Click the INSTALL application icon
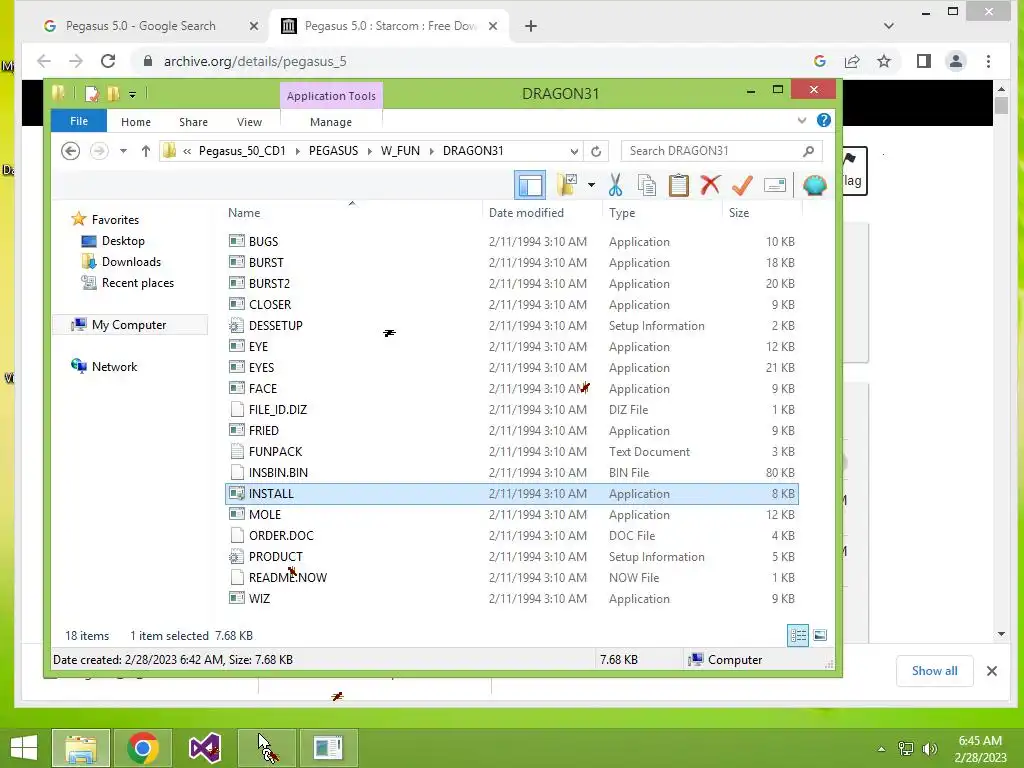The height and width of the screenshot is (768, 1024). pos(236,494)
